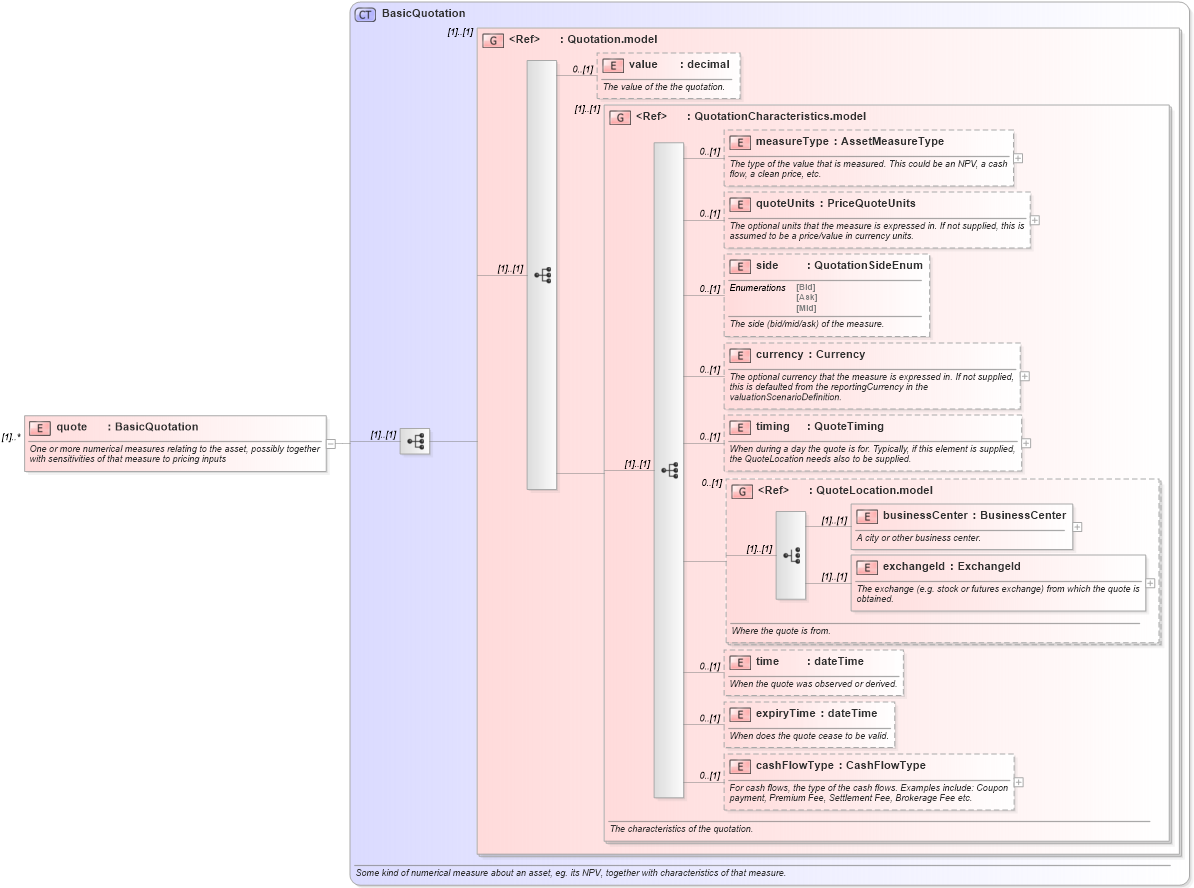Expand the cashFlowType element

(1019, 782)
